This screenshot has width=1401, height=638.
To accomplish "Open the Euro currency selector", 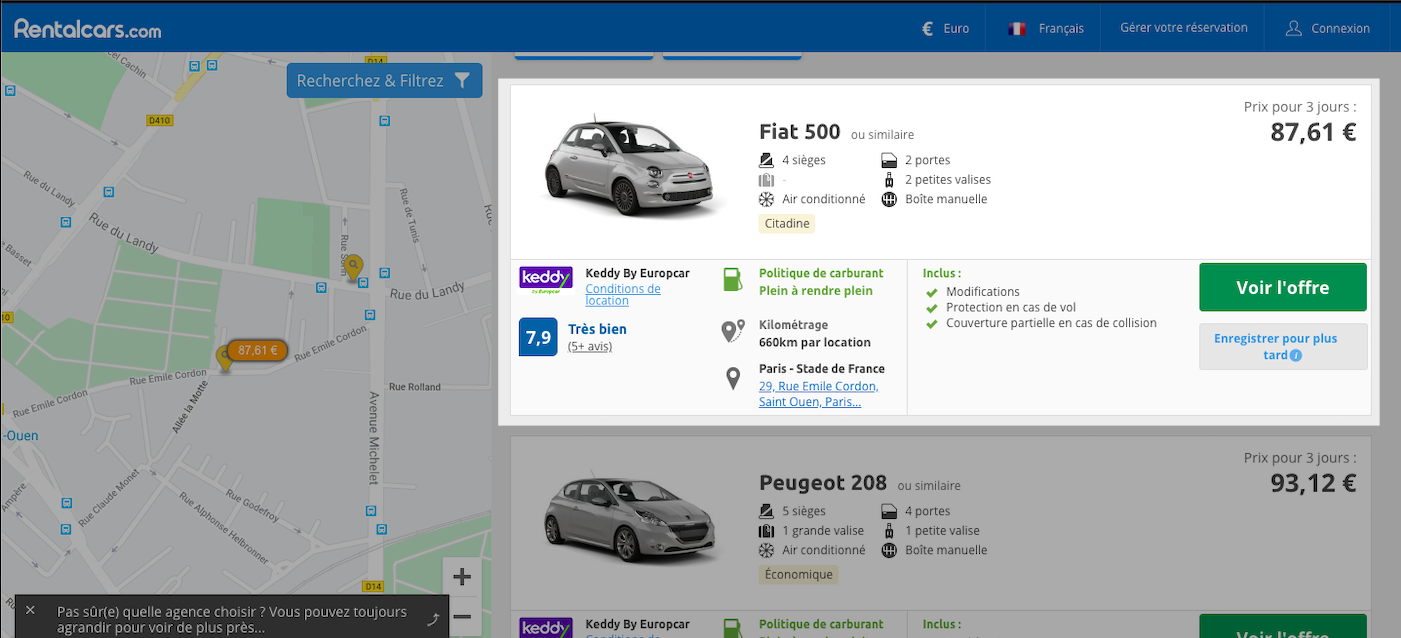I will pos(946,29).
